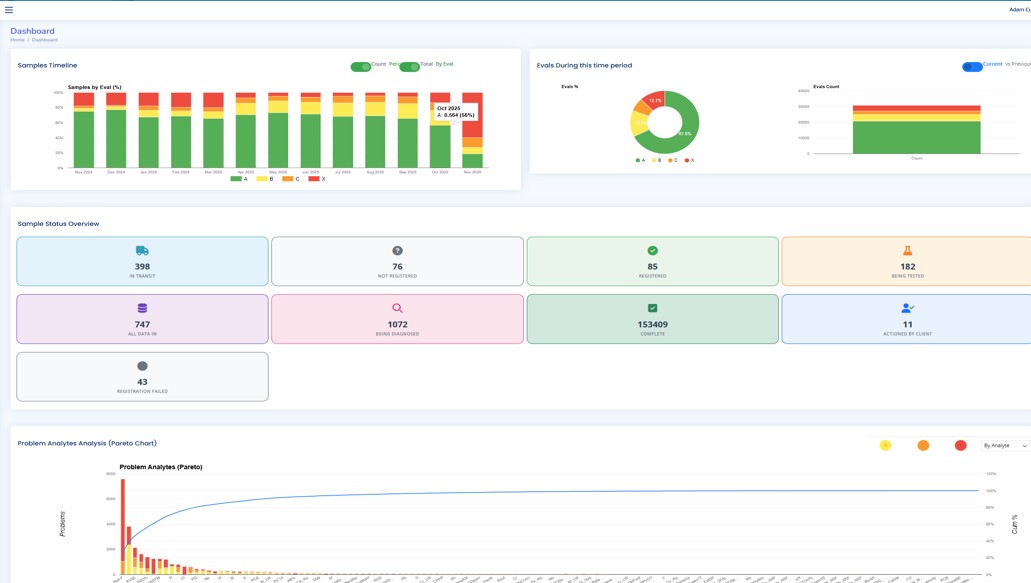
Task: Select the Registered checkmark icon
Action: point(652,251)
